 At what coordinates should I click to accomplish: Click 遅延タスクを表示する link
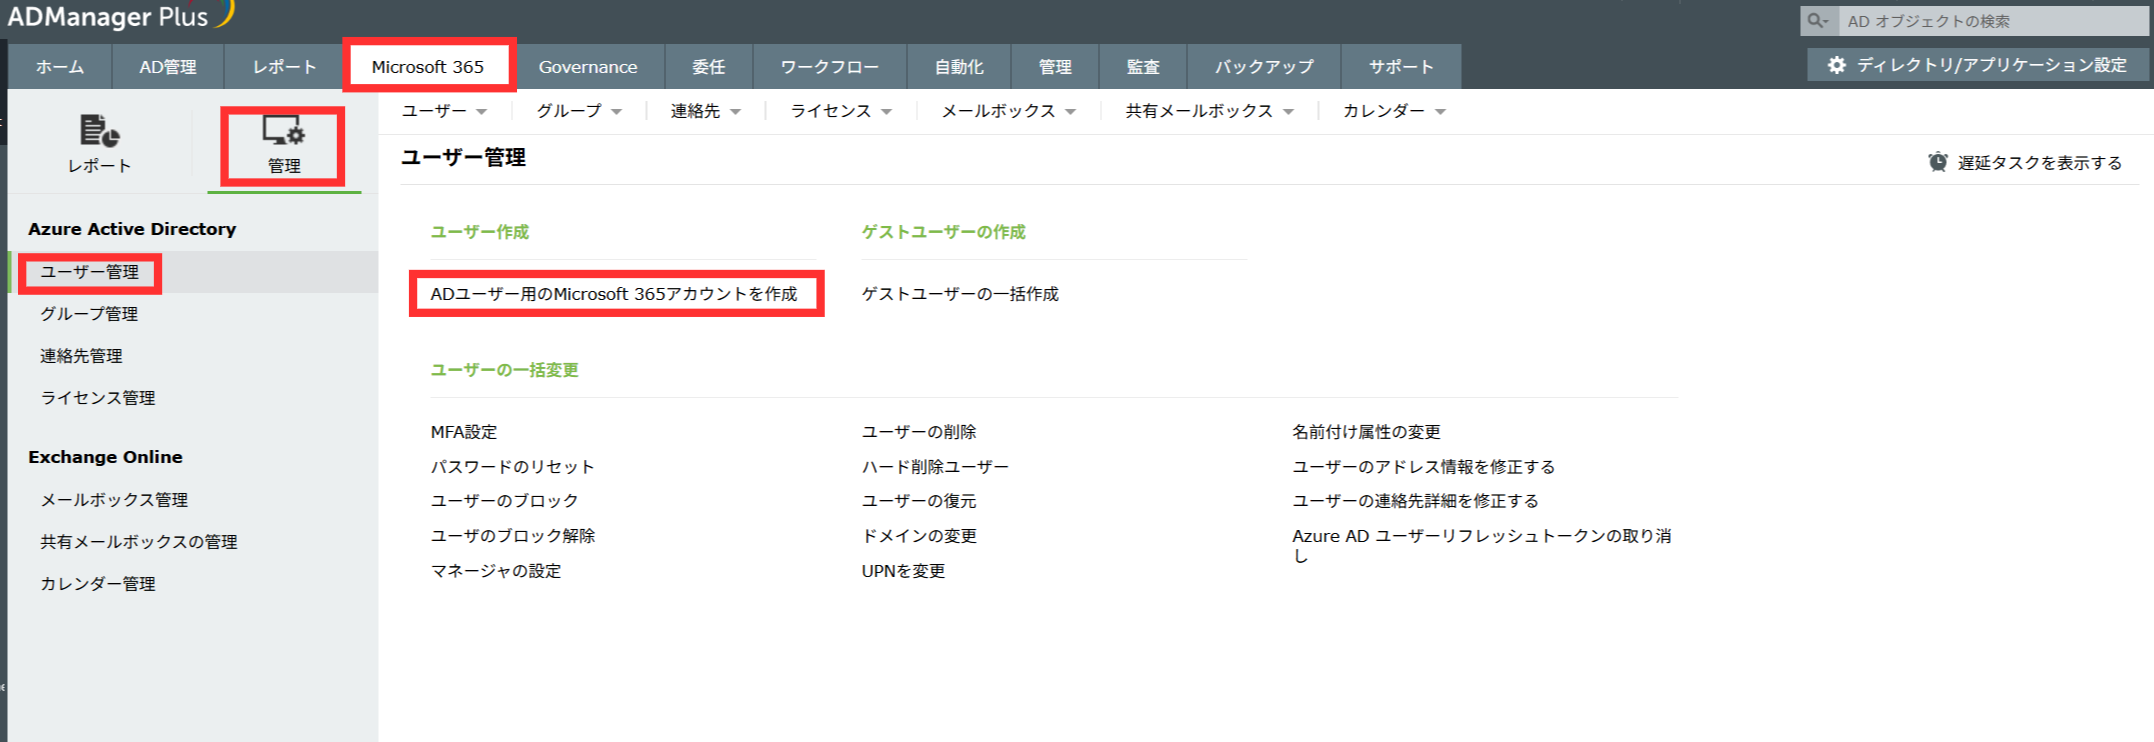2040,163
